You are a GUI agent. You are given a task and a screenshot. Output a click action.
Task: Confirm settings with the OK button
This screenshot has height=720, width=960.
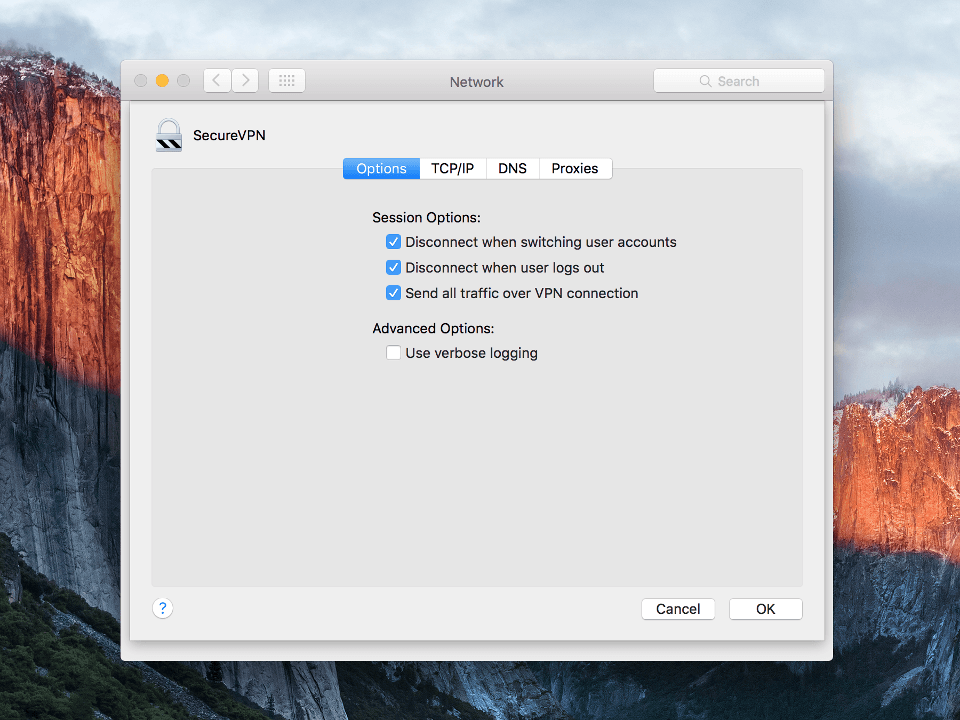(765, 608)
